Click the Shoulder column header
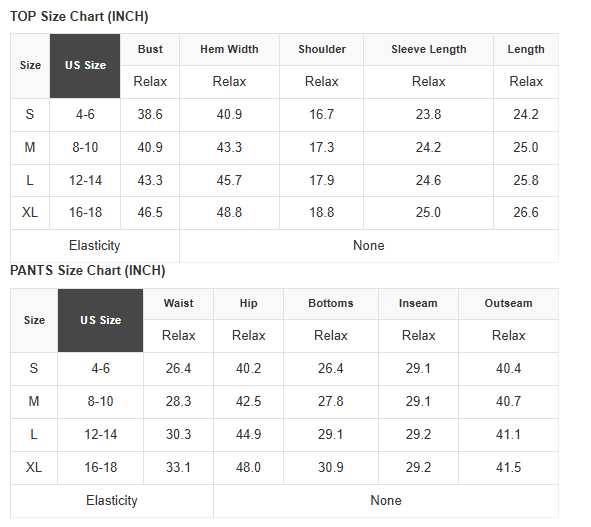Viewport: 591px width, 527px height. pos(322,49)
